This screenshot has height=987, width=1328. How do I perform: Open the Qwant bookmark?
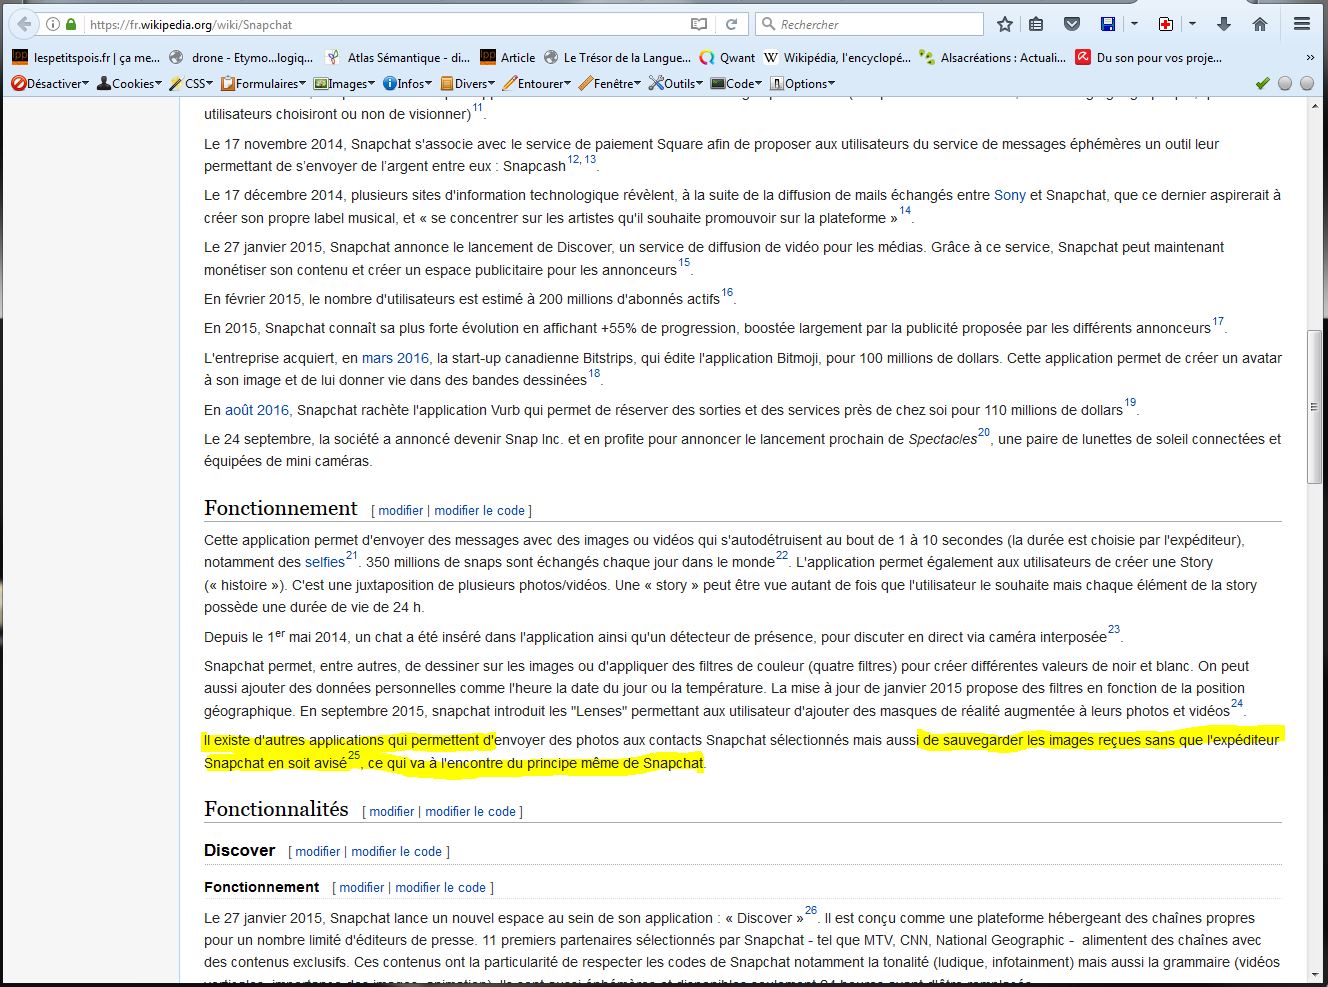[727, 58]
